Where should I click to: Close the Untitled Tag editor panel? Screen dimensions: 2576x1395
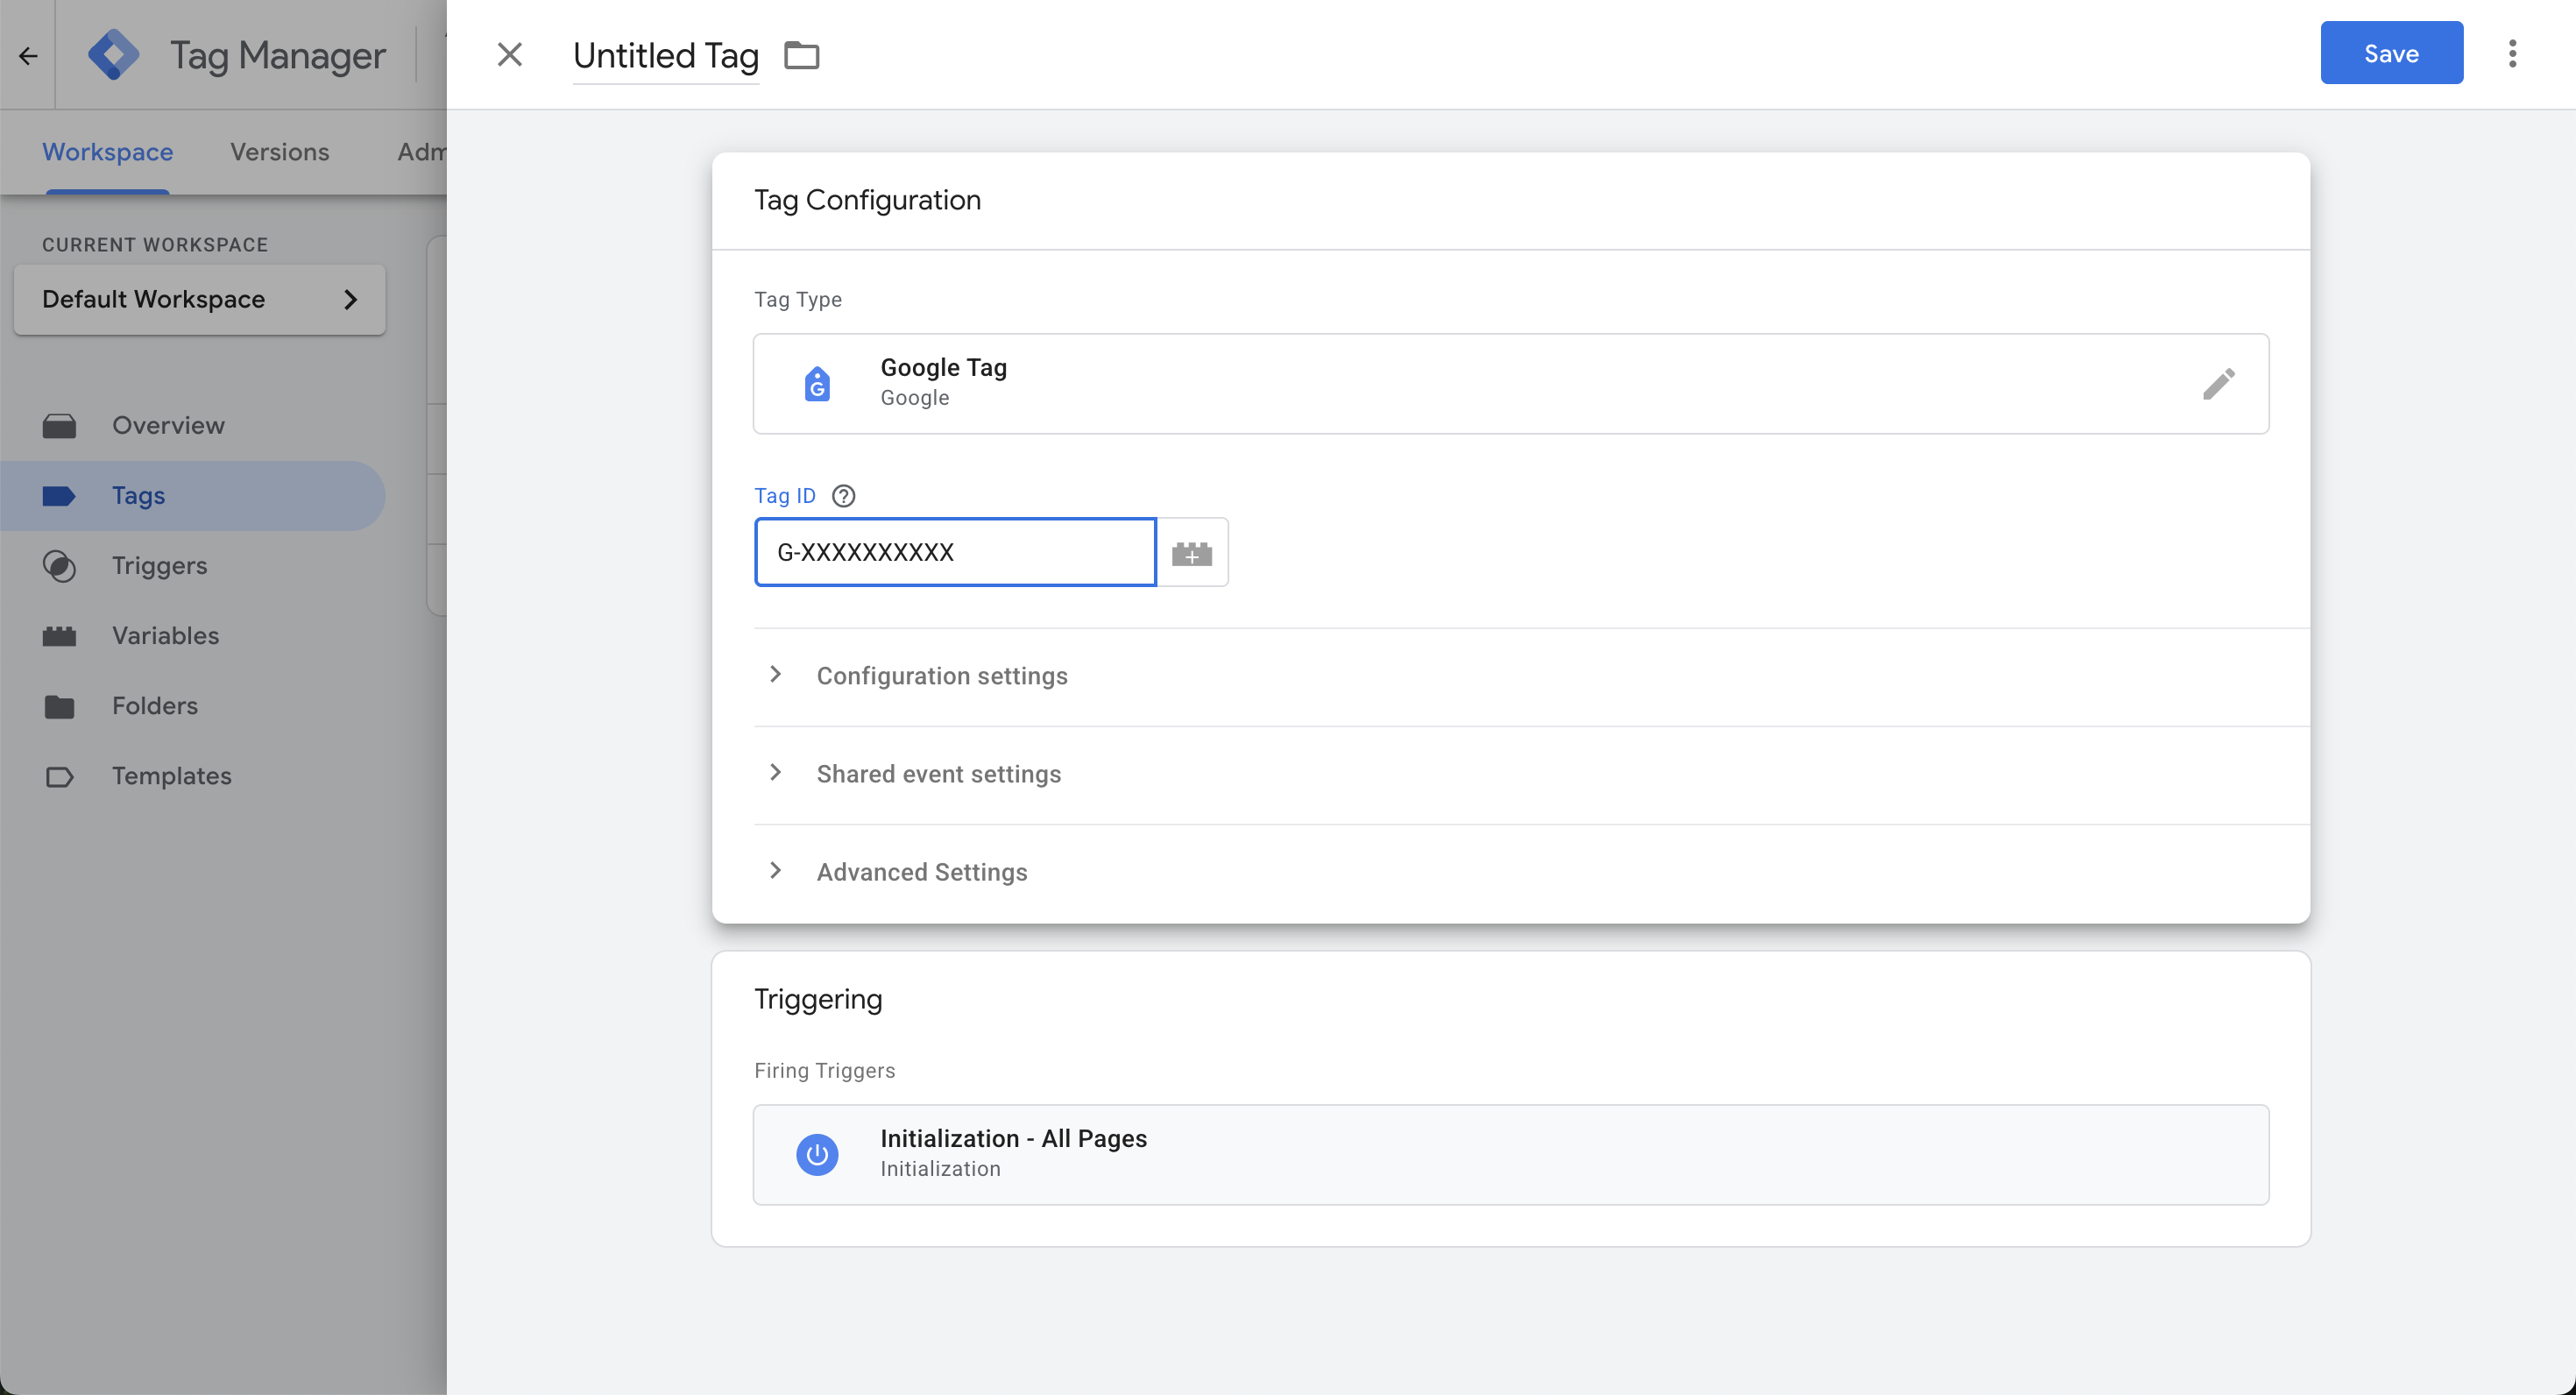tap(509, 54)
